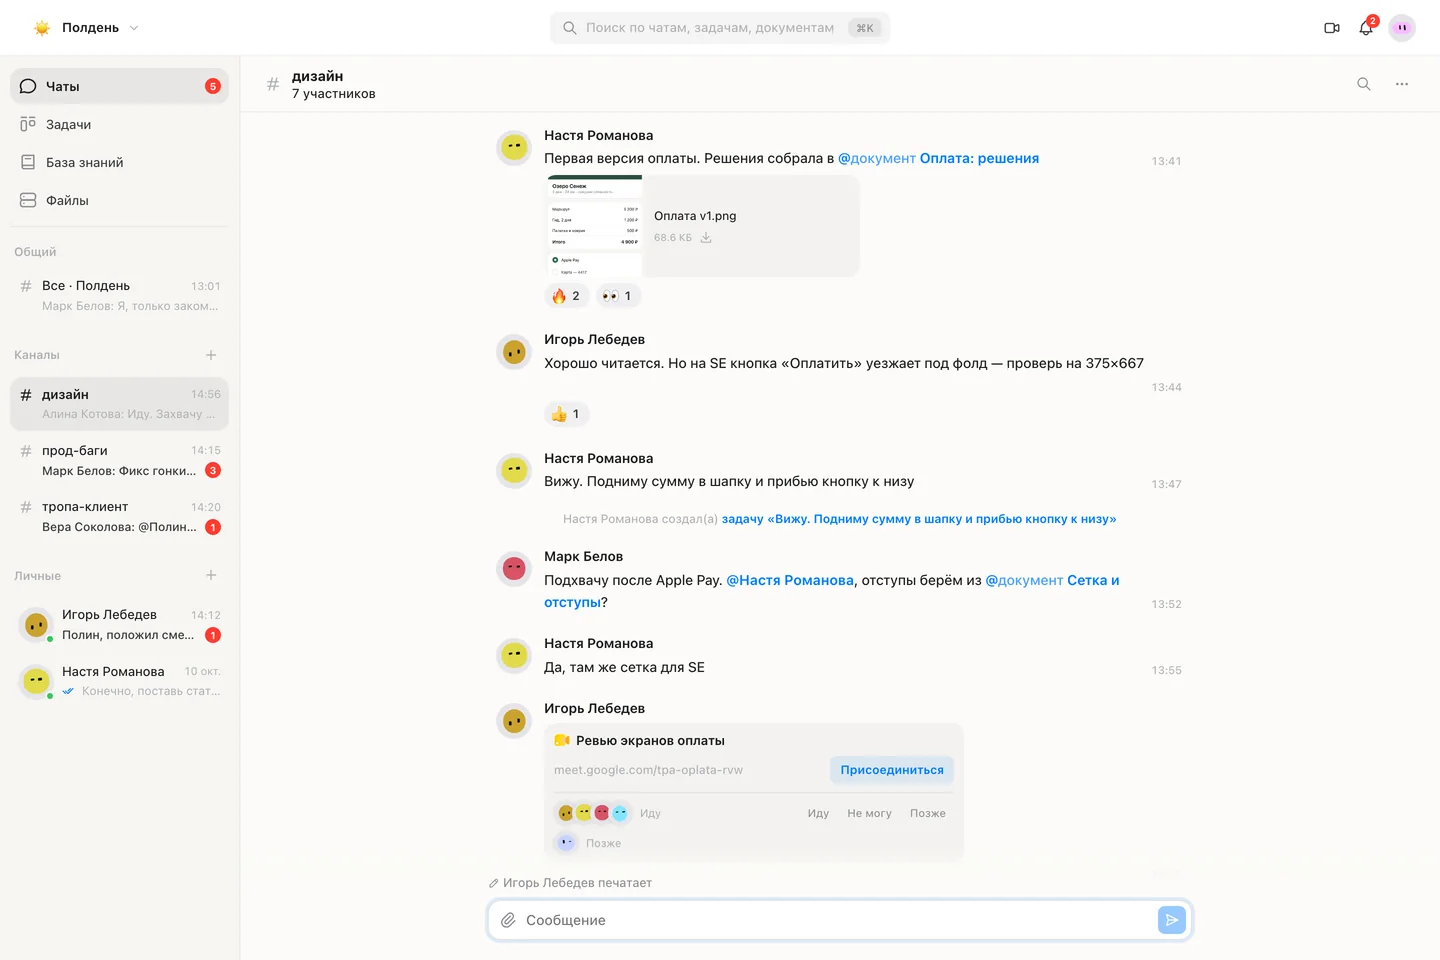Open the Чаты section
The image size is (1440, 960).
point(119,86)
